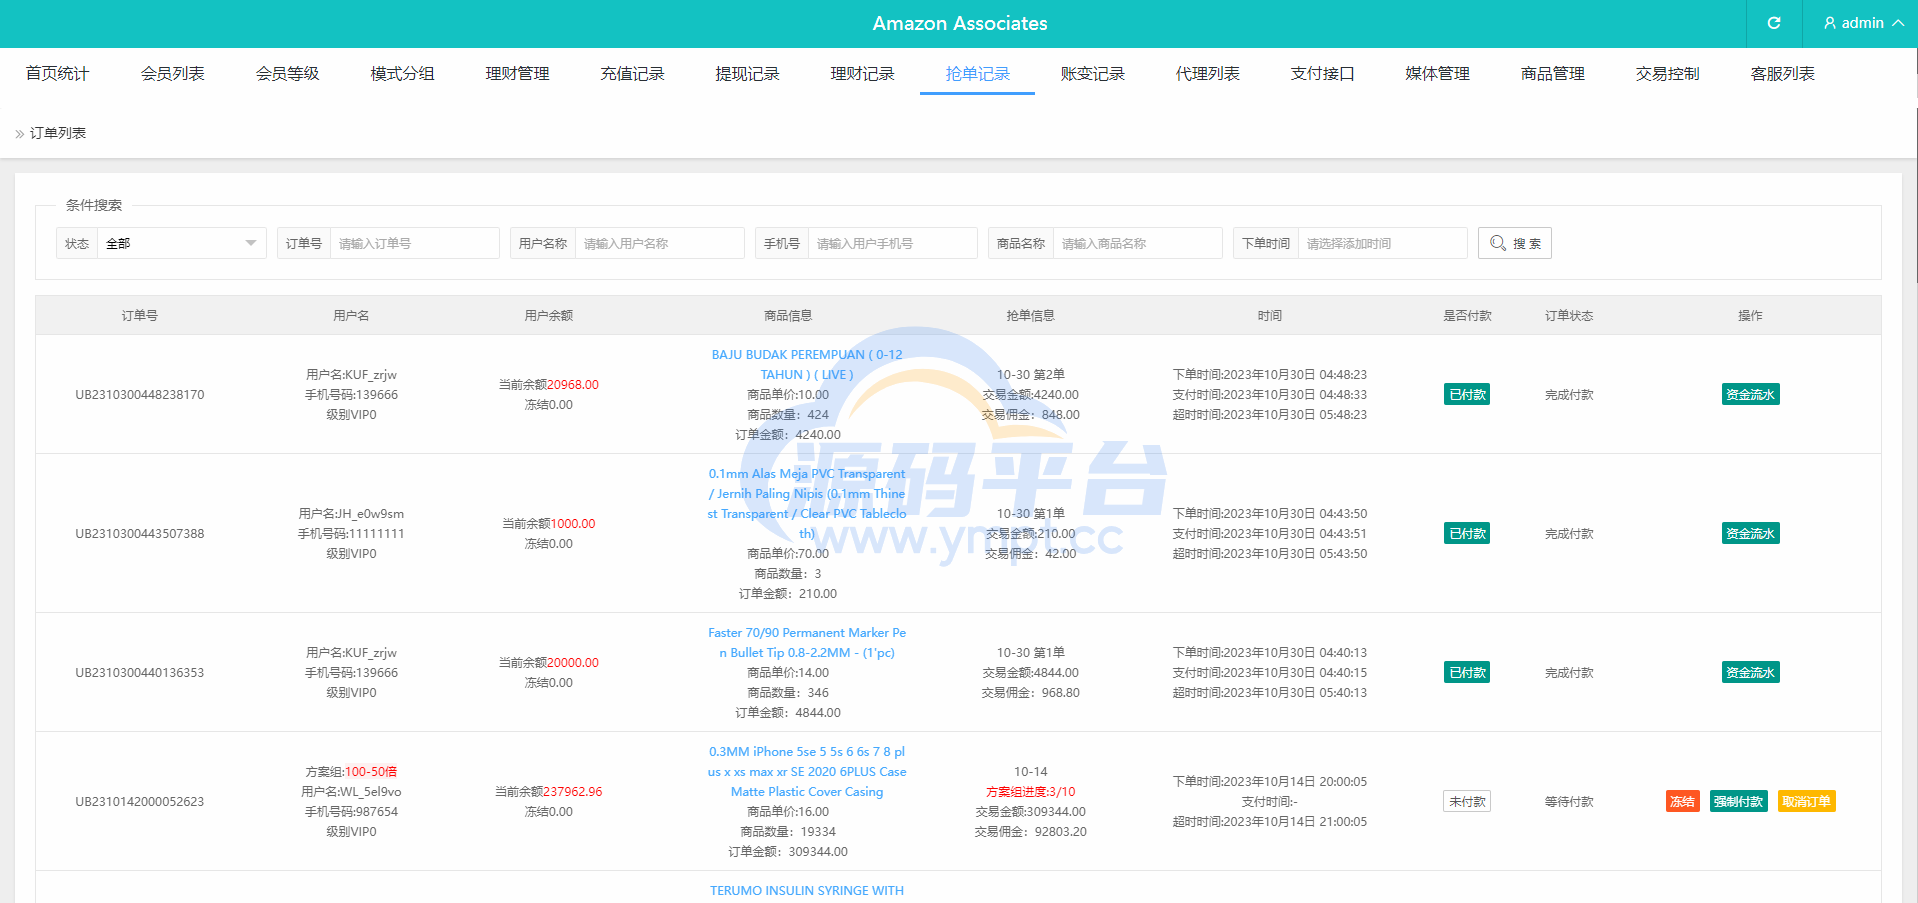
Task: Click the 等待付款 status text
Action: click(x=1569, y=802)
